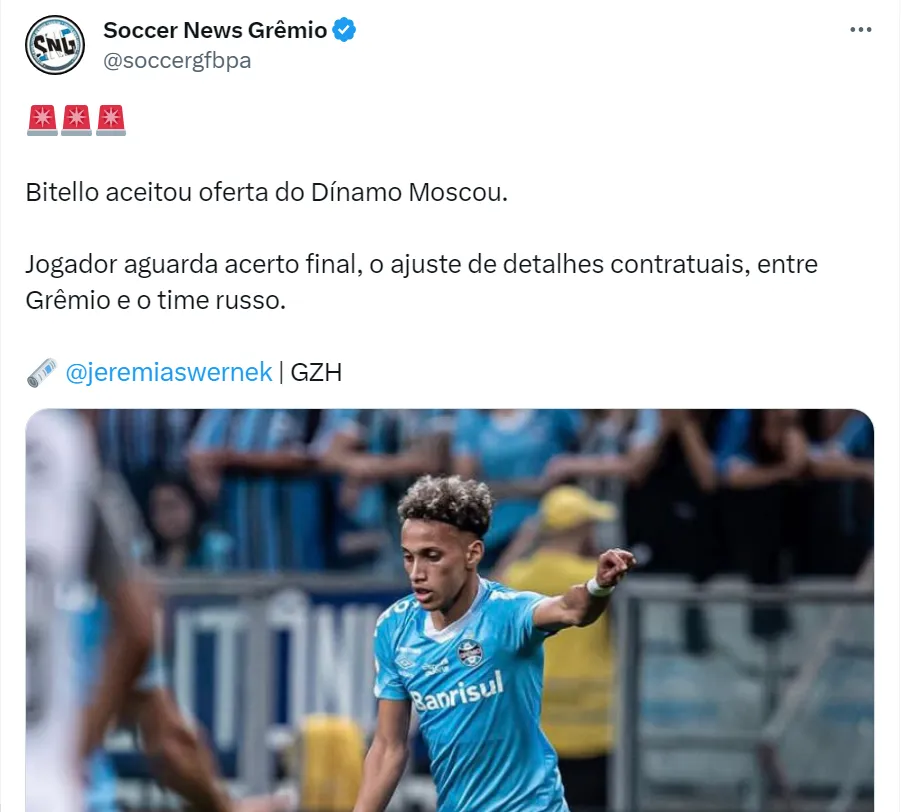Screen dimensions: 915x812
Task: Click the first red siren emoji
Action: 42,120
